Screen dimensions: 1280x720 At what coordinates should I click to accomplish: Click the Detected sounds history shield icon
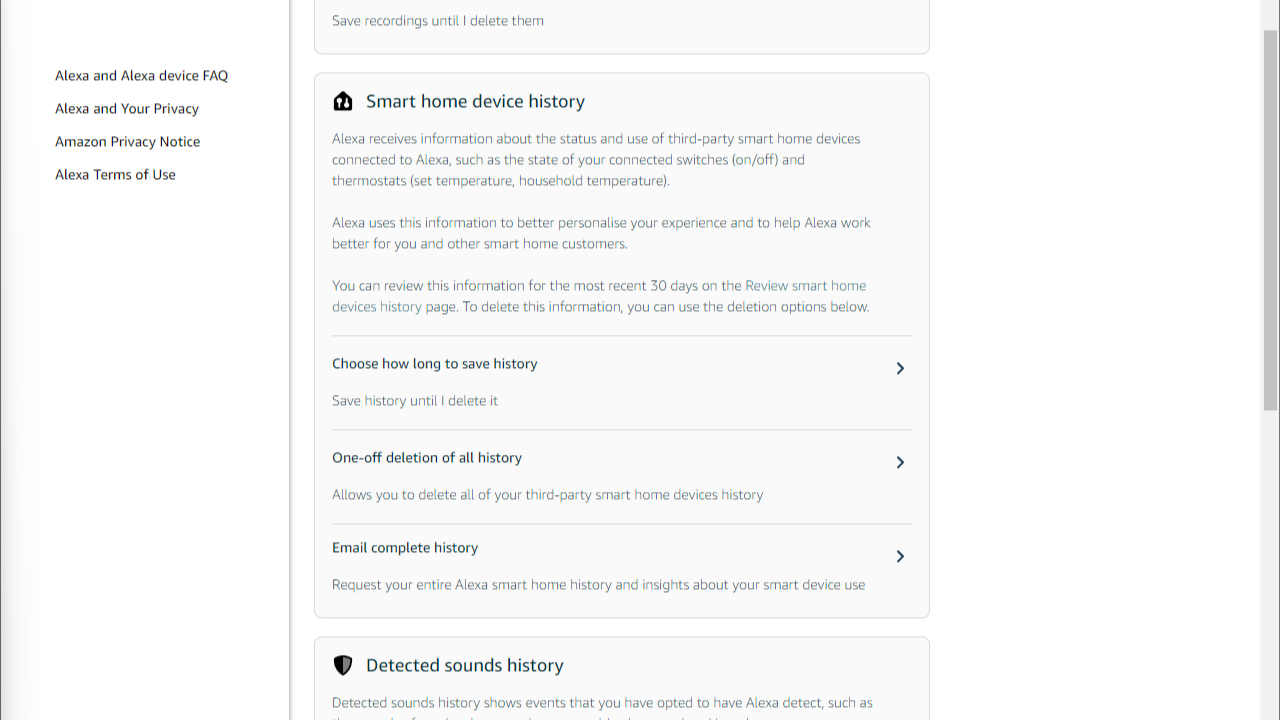343,665
